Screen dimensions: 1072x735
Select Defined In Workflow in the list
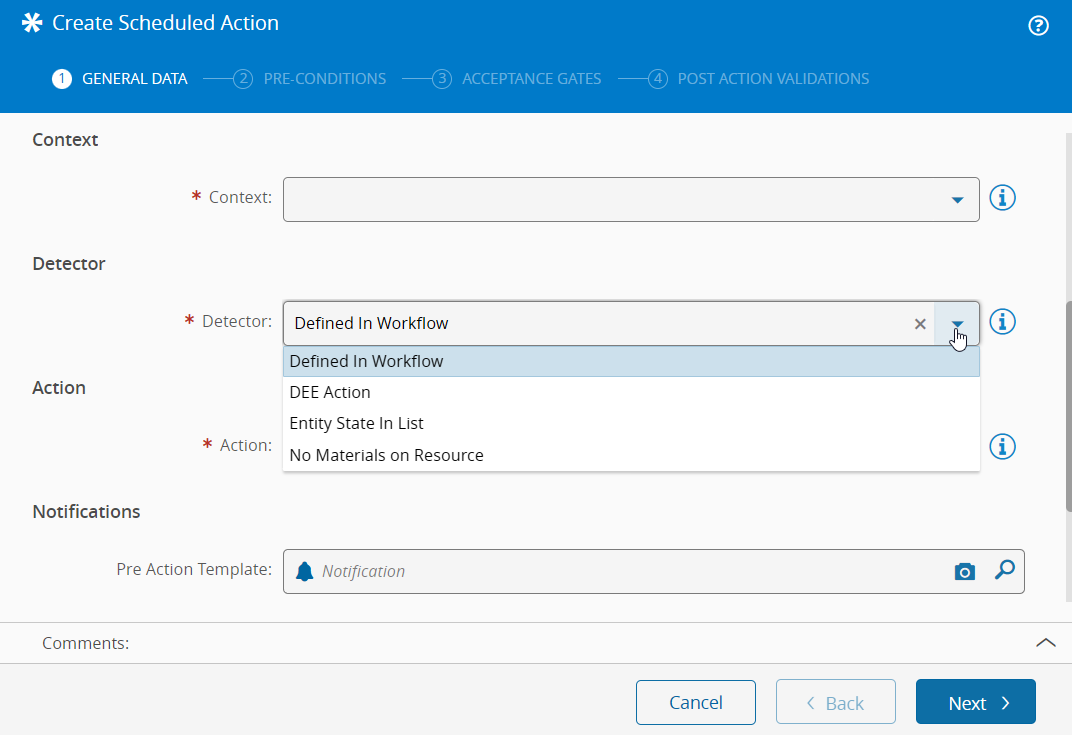tap(366, 361)
